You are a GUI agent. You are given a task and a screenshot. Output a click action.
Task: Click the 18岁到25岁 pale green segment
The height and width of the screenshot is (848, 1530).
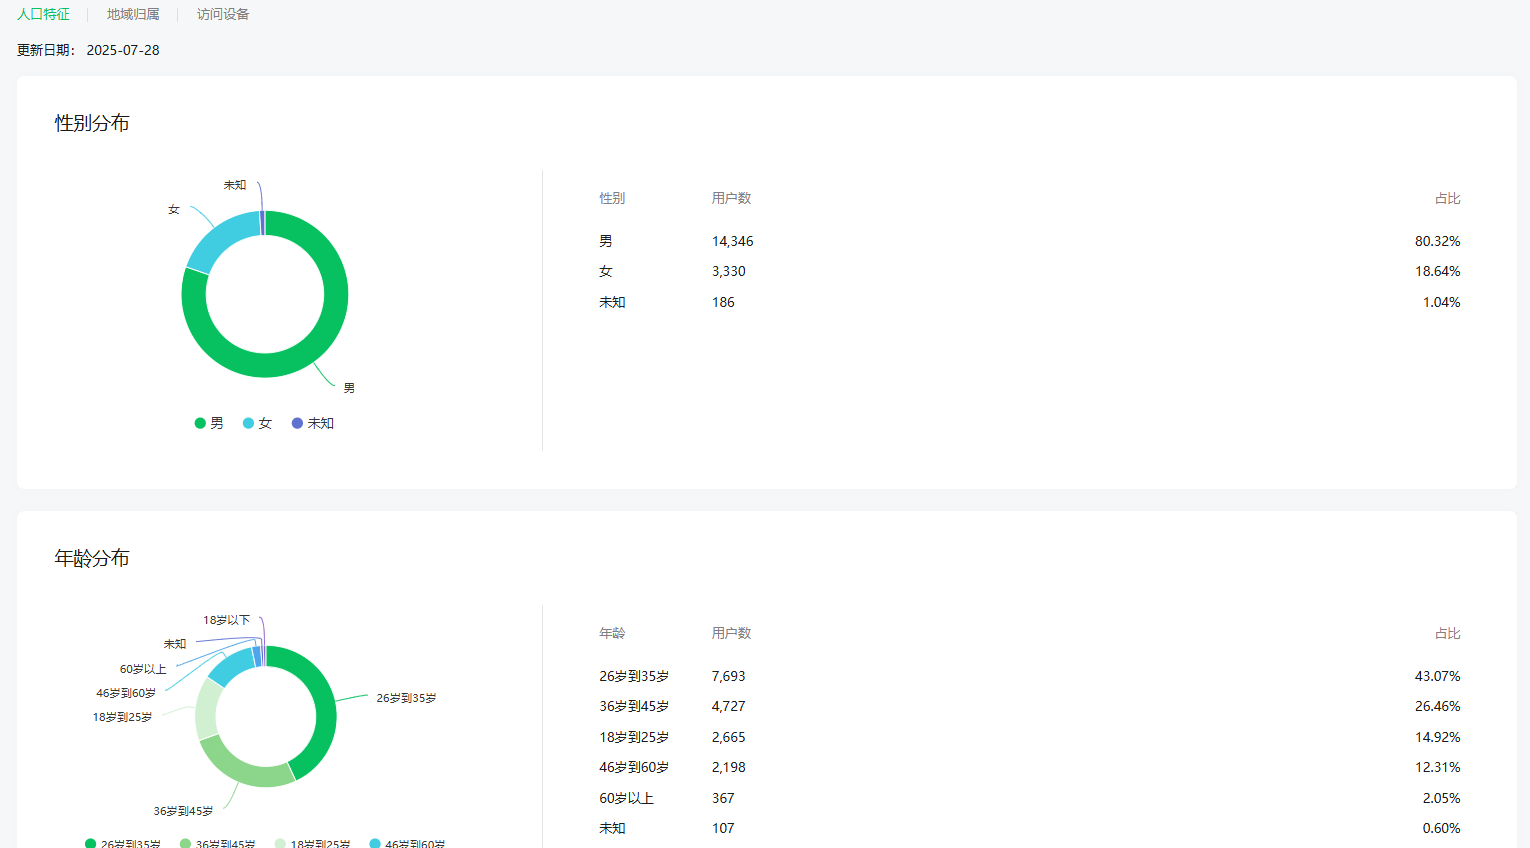click(208, 710)
